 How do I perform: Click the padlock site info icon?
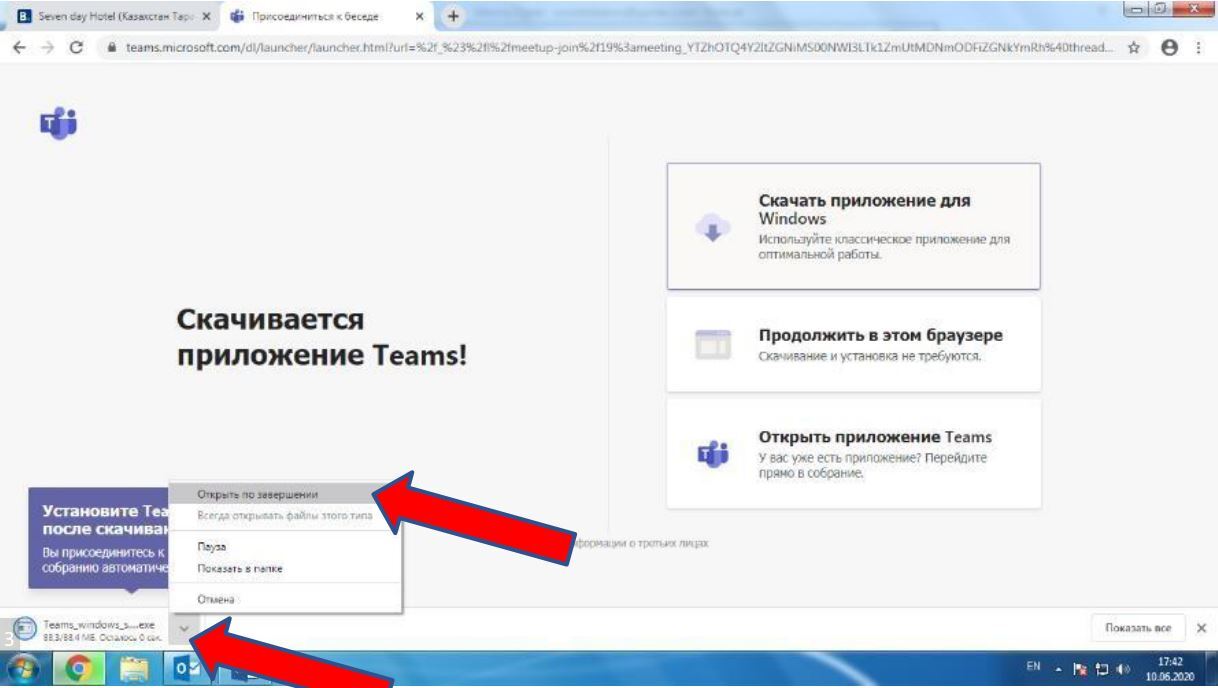tap(112, 47)
